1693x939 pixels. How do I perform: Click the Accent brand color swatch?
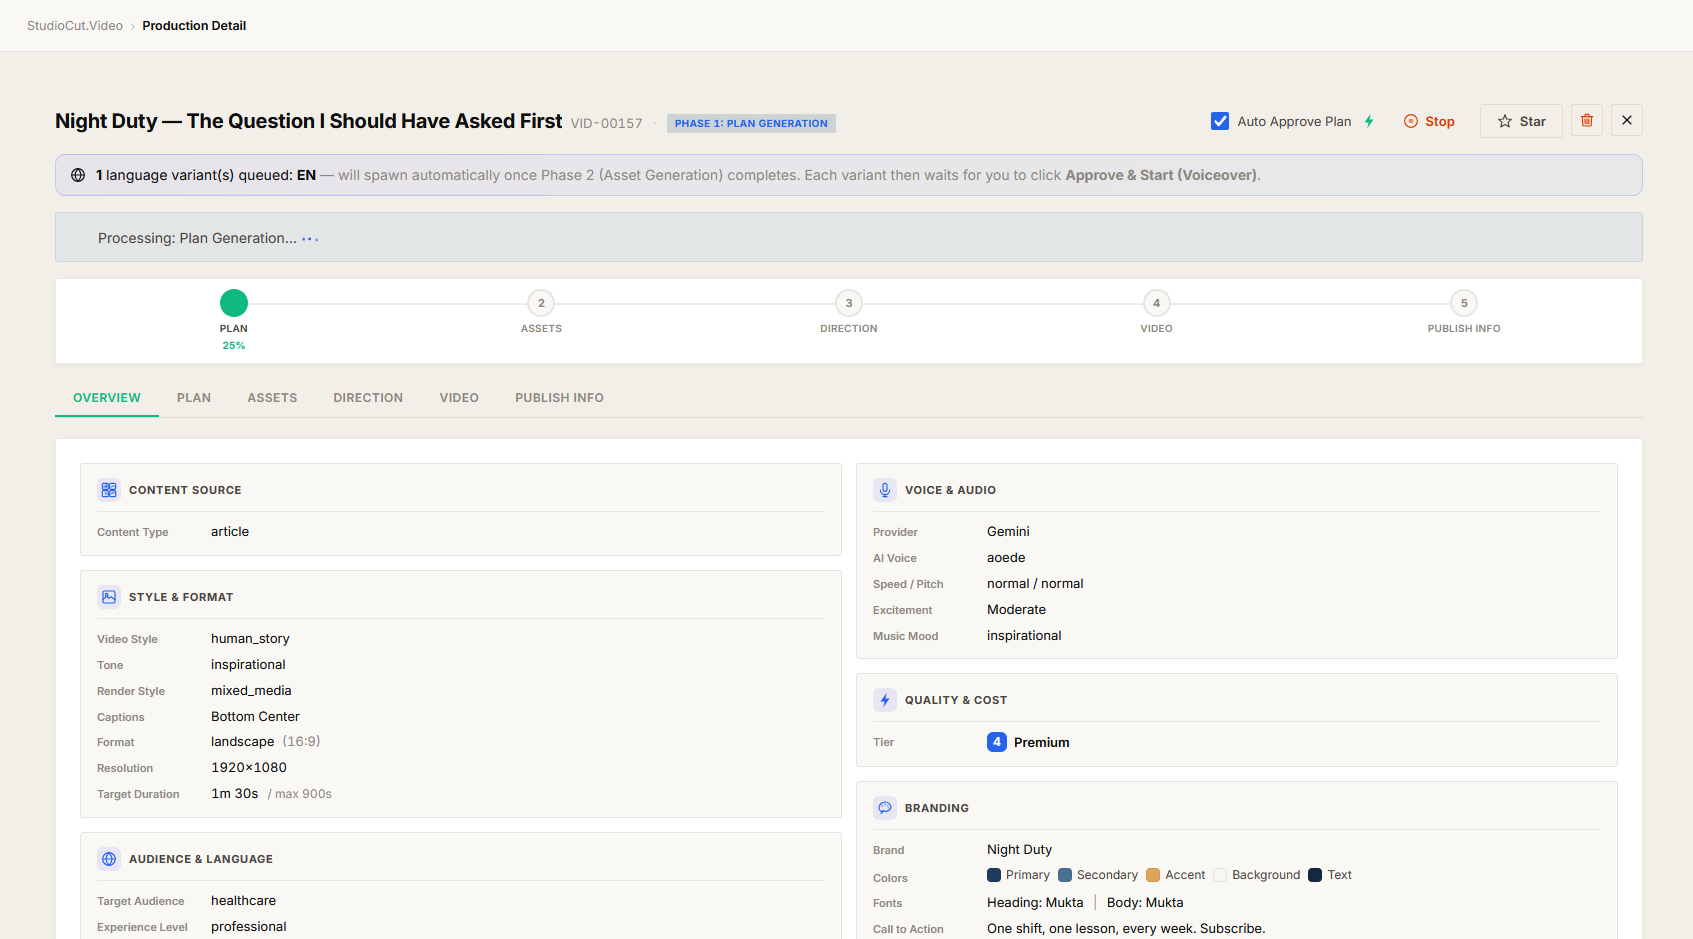click(1153, 875)
